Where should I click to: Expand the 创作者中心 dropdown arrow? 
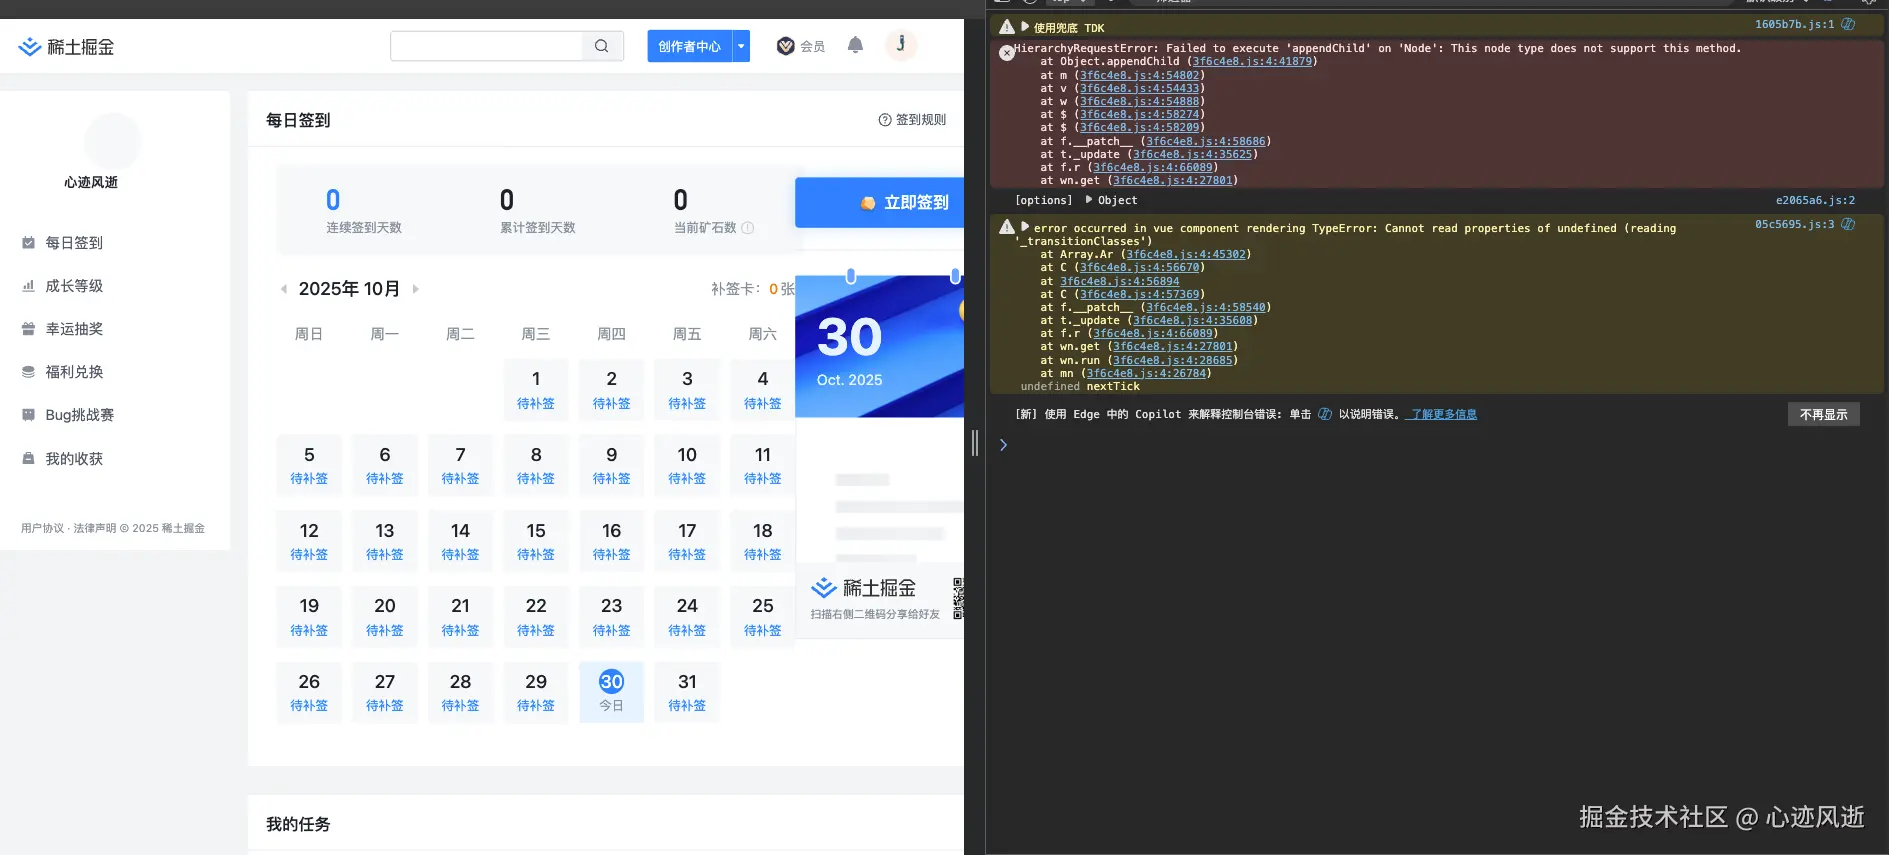point(741,46)
